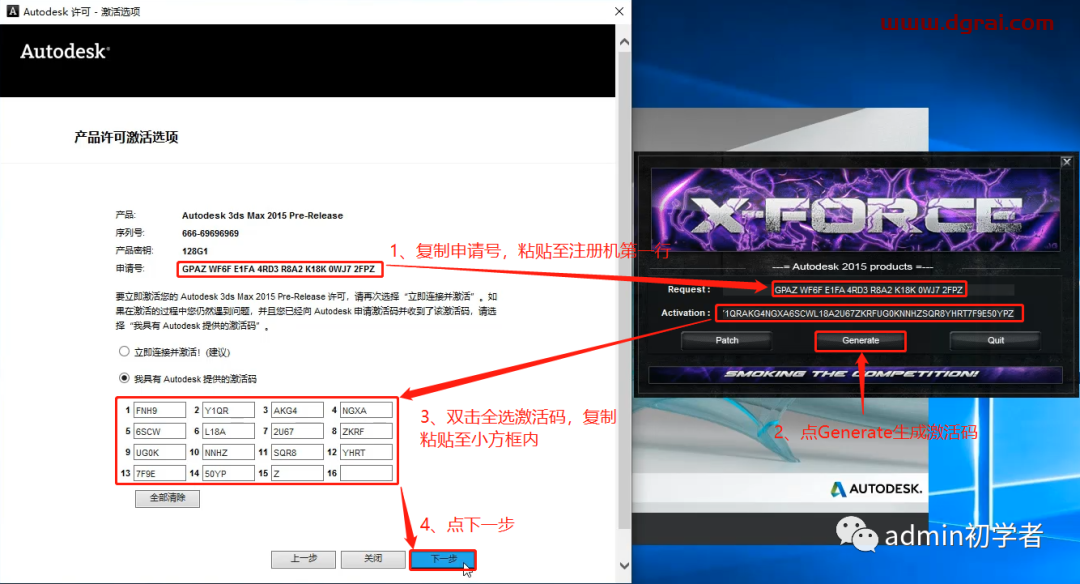Click activation code field 5 containing 6SCW
This screenshot has height=584, width=1080.
pyautogui.click(x=159, y=432)
